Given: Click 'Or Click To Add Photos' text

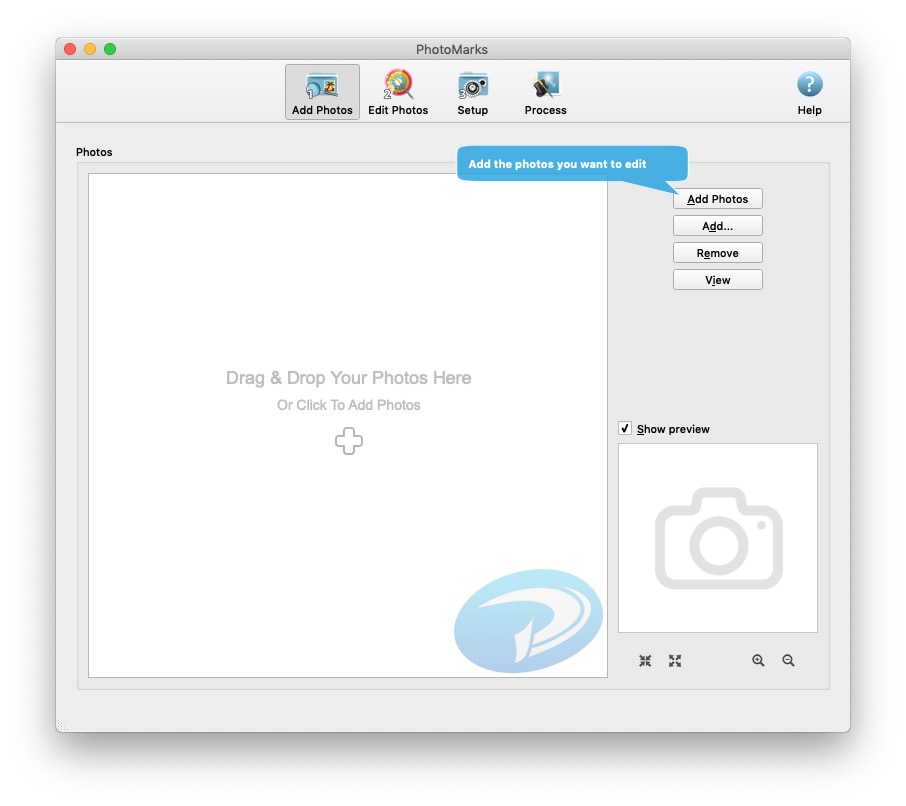Looking at the screenshot, I should [x=348, y=405].
